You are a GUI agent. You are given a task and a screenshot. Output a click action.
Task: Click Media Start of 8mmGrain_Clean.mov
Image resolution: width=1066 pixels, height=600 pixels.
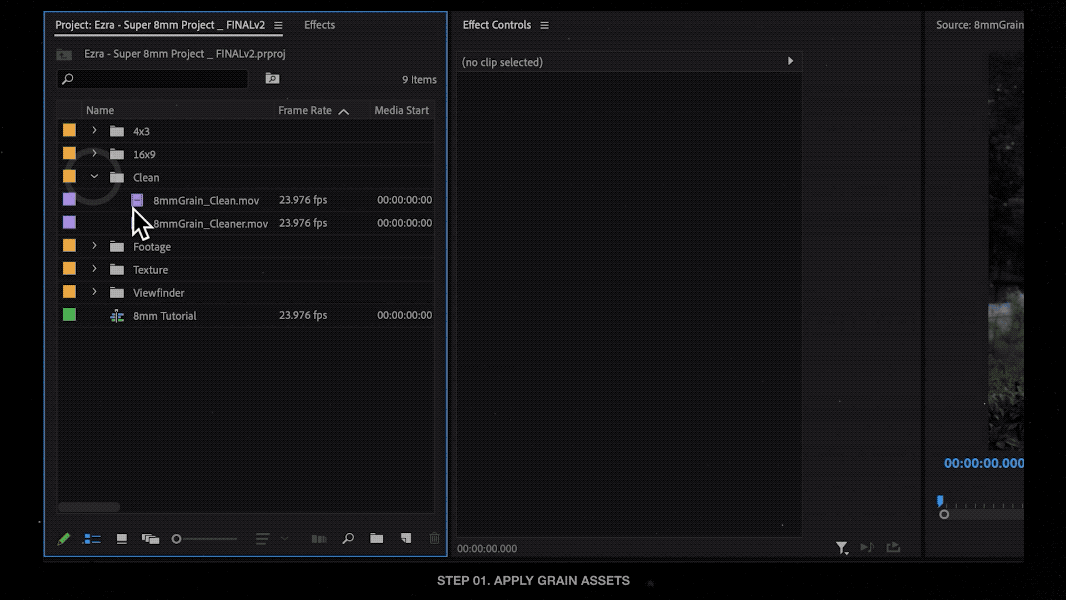(x=405, y=200)
